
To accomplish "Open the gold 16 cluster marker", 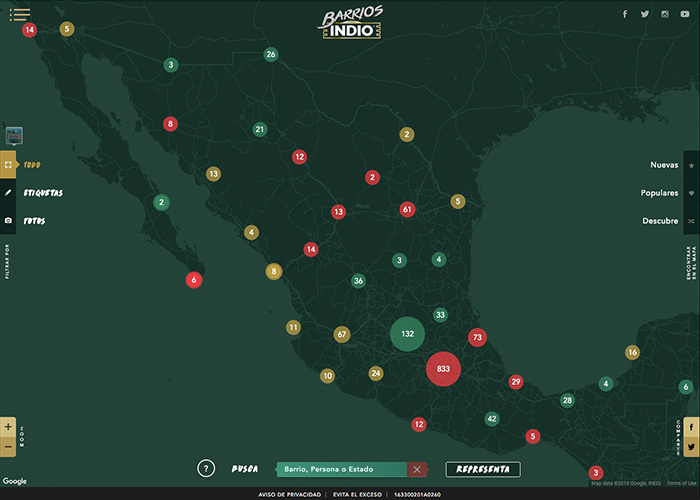I will click(633, 352).
